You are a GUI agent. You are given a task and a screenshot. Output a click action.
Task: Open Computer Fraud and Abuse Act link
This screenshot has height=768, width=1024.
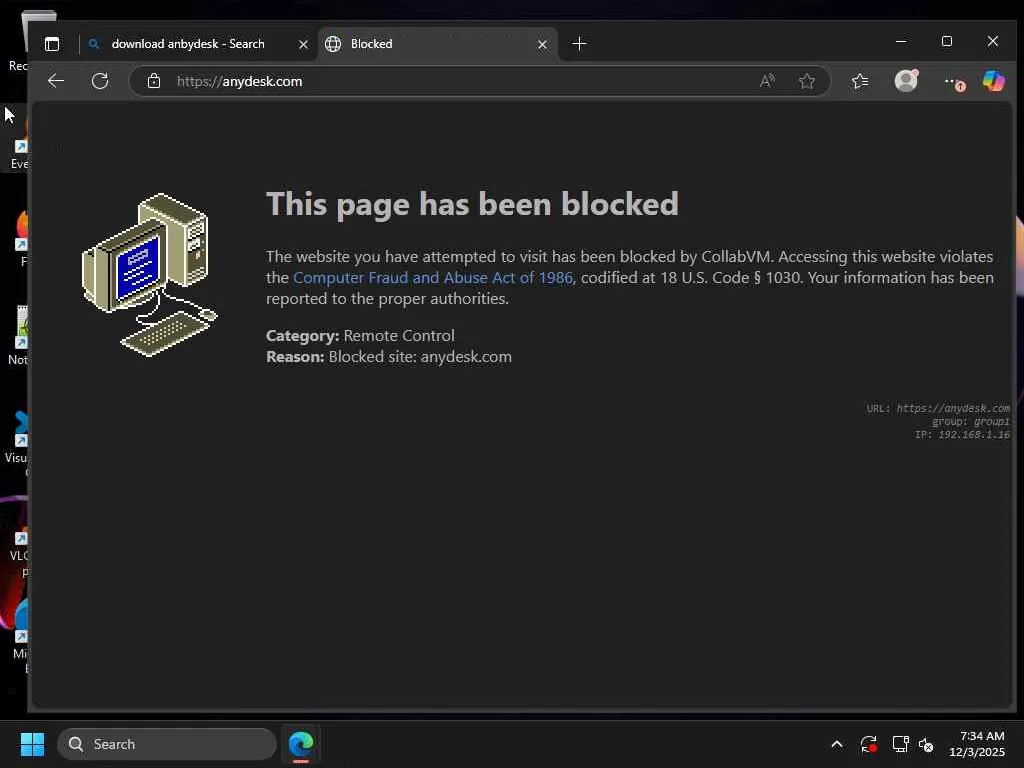(x=432, y=278)
